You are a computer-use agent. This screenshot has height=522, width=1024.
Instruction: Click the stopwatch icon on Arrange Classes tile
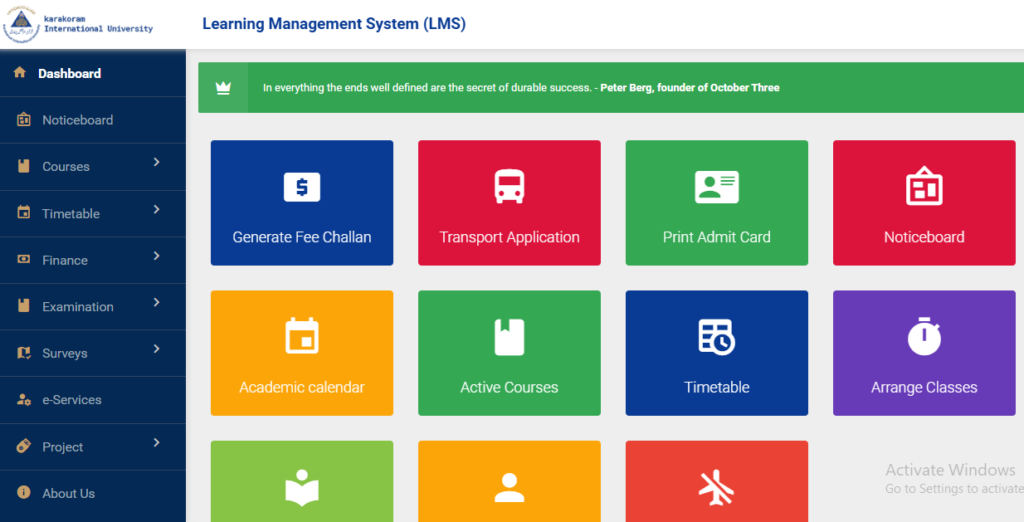tap(924, 336)
